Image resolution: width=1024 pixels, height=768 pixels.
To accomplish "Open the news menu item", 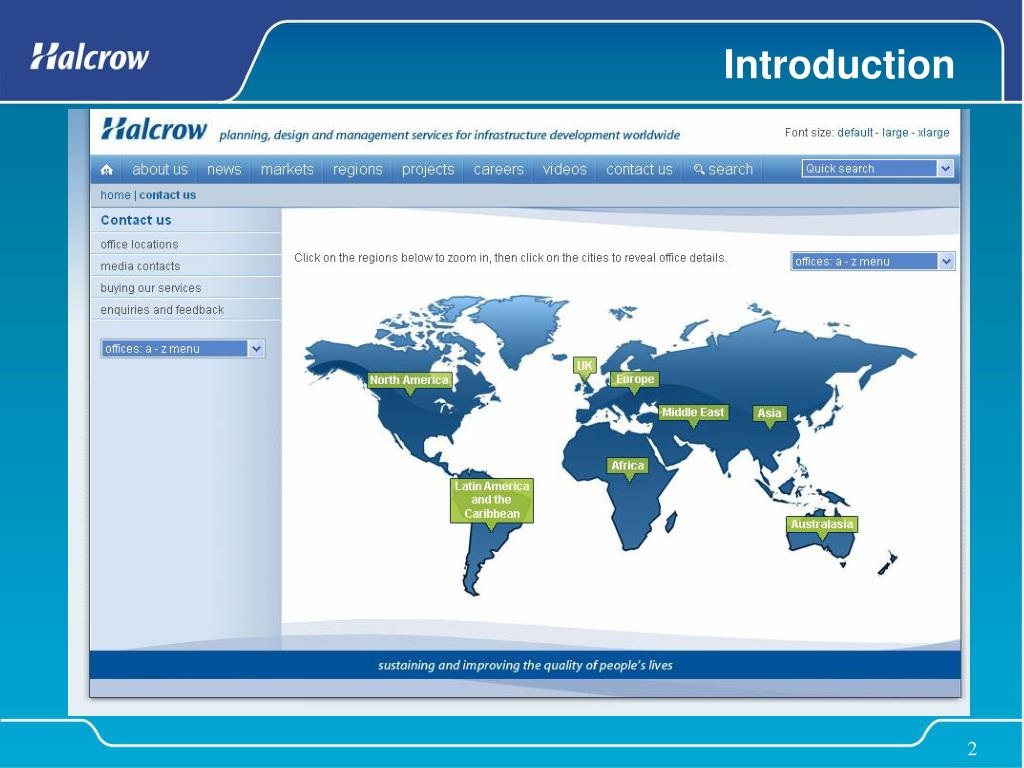I will point(224,169).
